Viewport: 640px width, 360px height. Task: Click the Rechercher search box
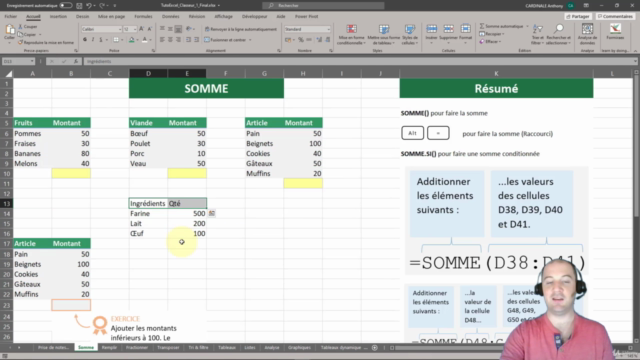coord(323,5)
